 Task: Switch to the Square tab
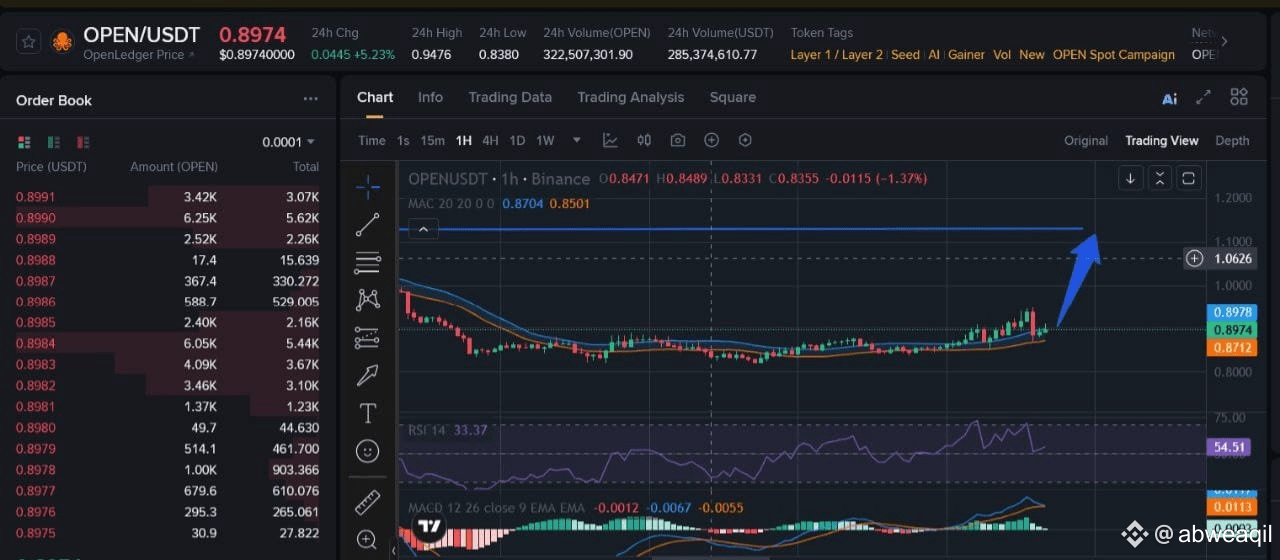coord(733,97)
